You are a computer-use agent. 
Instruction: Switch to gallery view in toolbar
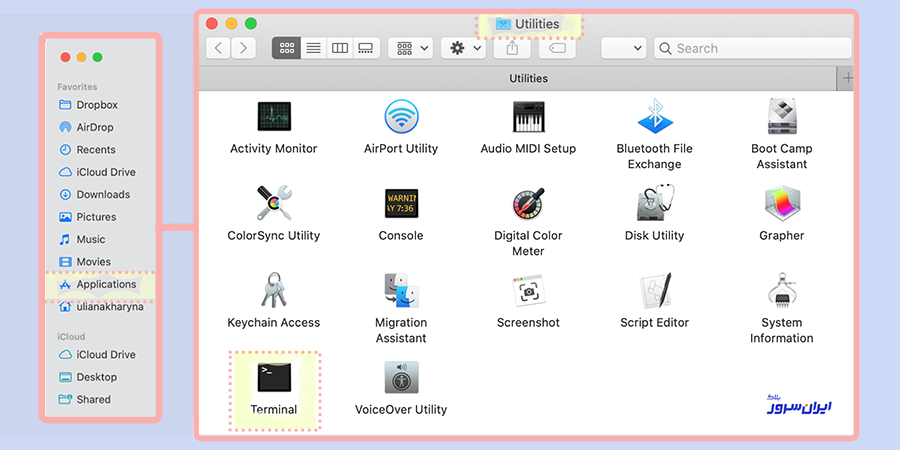click(366, 48)
